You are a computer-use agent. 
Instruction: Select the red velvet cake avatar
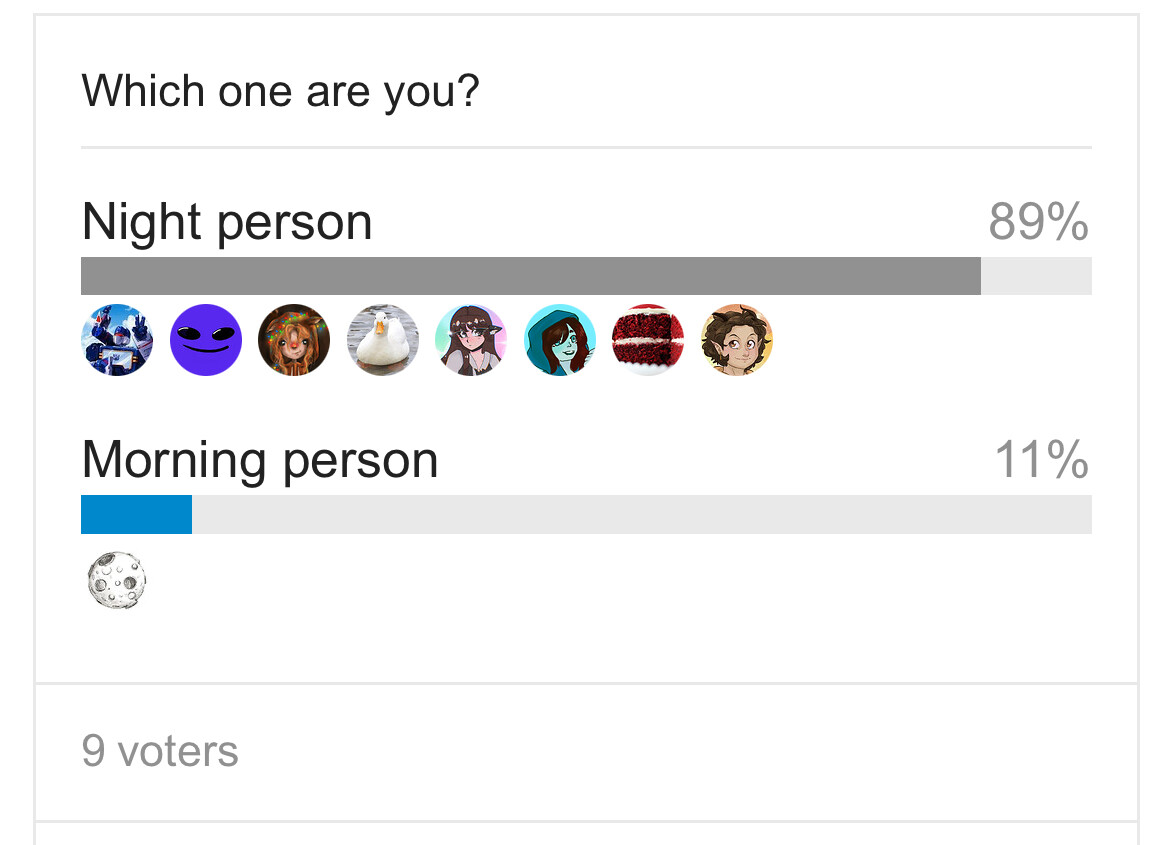(x=648, y=340)
